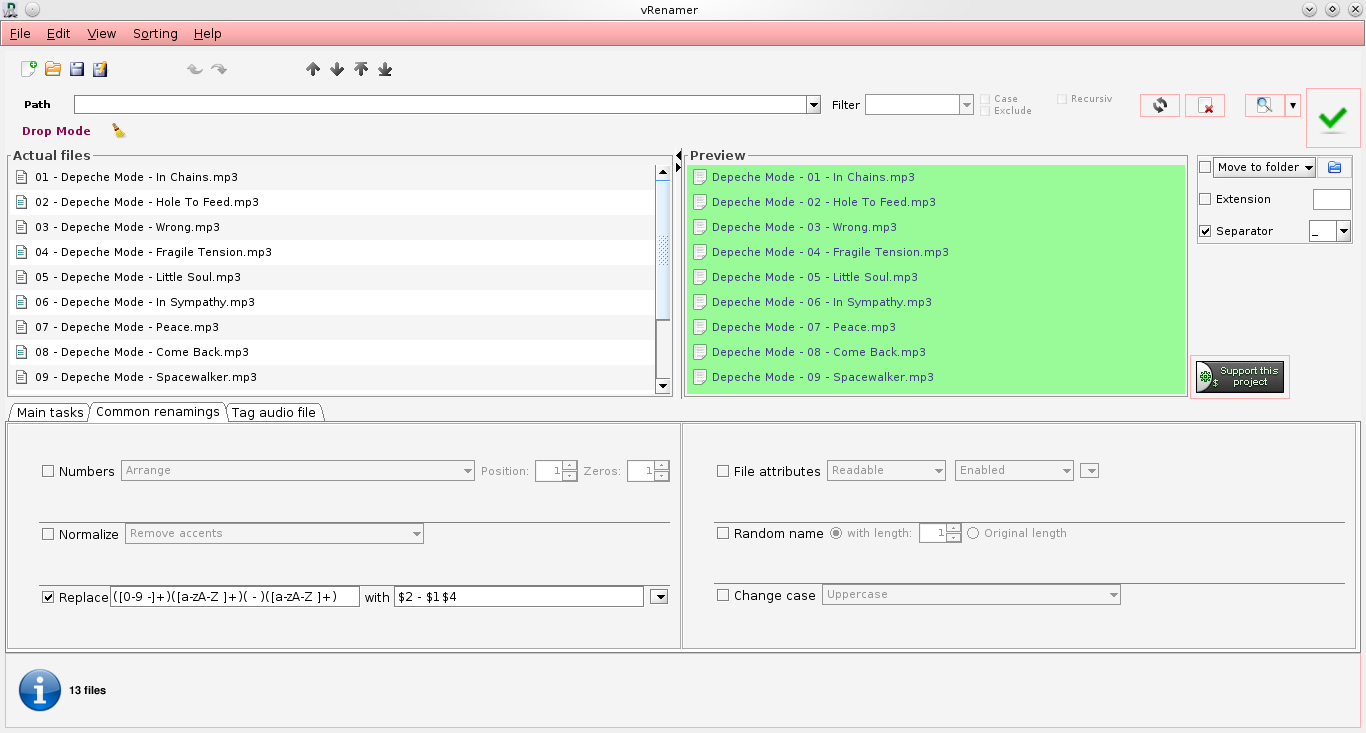1366x733 pixels.
Task: Click the refresh file list icon
Action: click(x=1159, y=105)
